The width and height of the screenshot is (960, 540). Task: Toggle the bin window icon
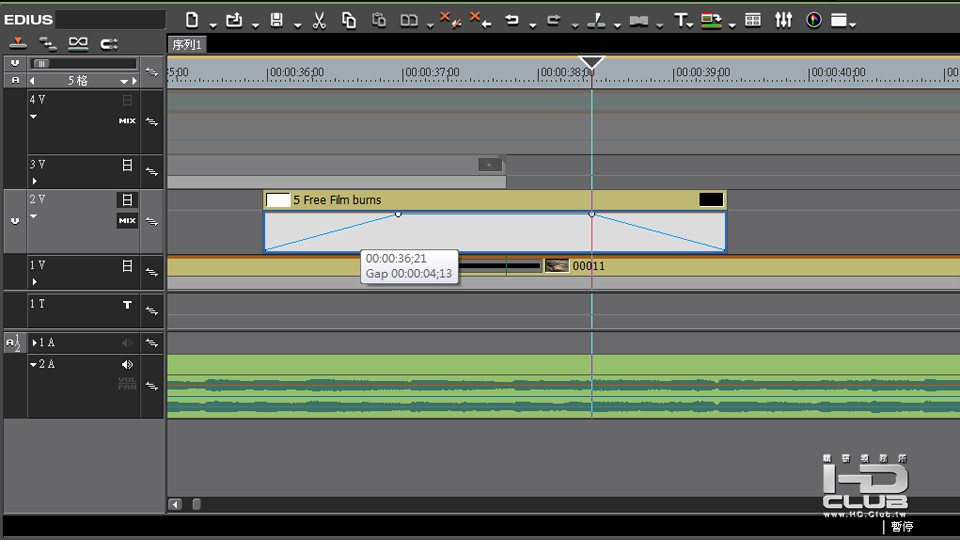pos(753,20)
